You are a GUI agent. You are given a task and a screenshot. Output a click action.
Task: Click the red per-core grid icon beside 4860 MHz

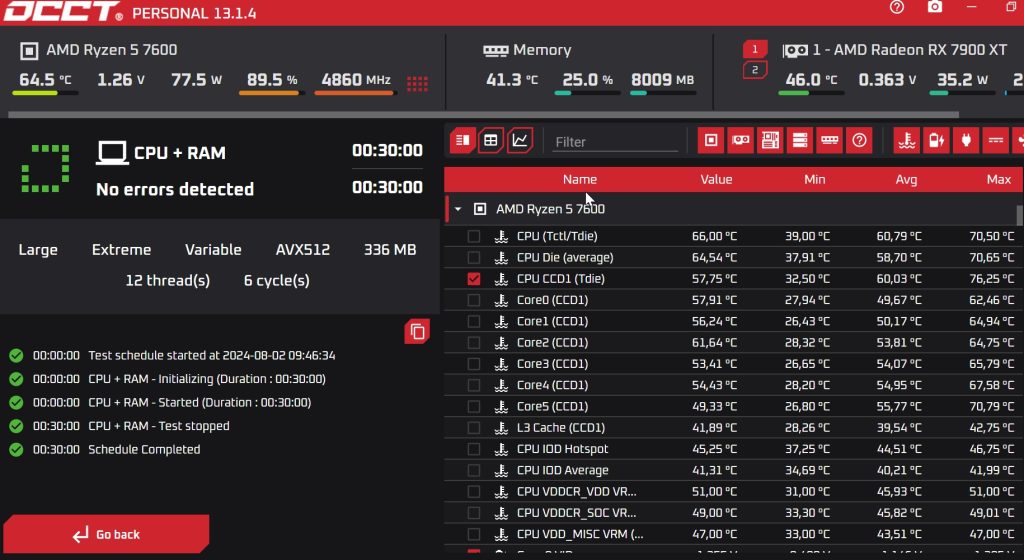pos(417,84)
